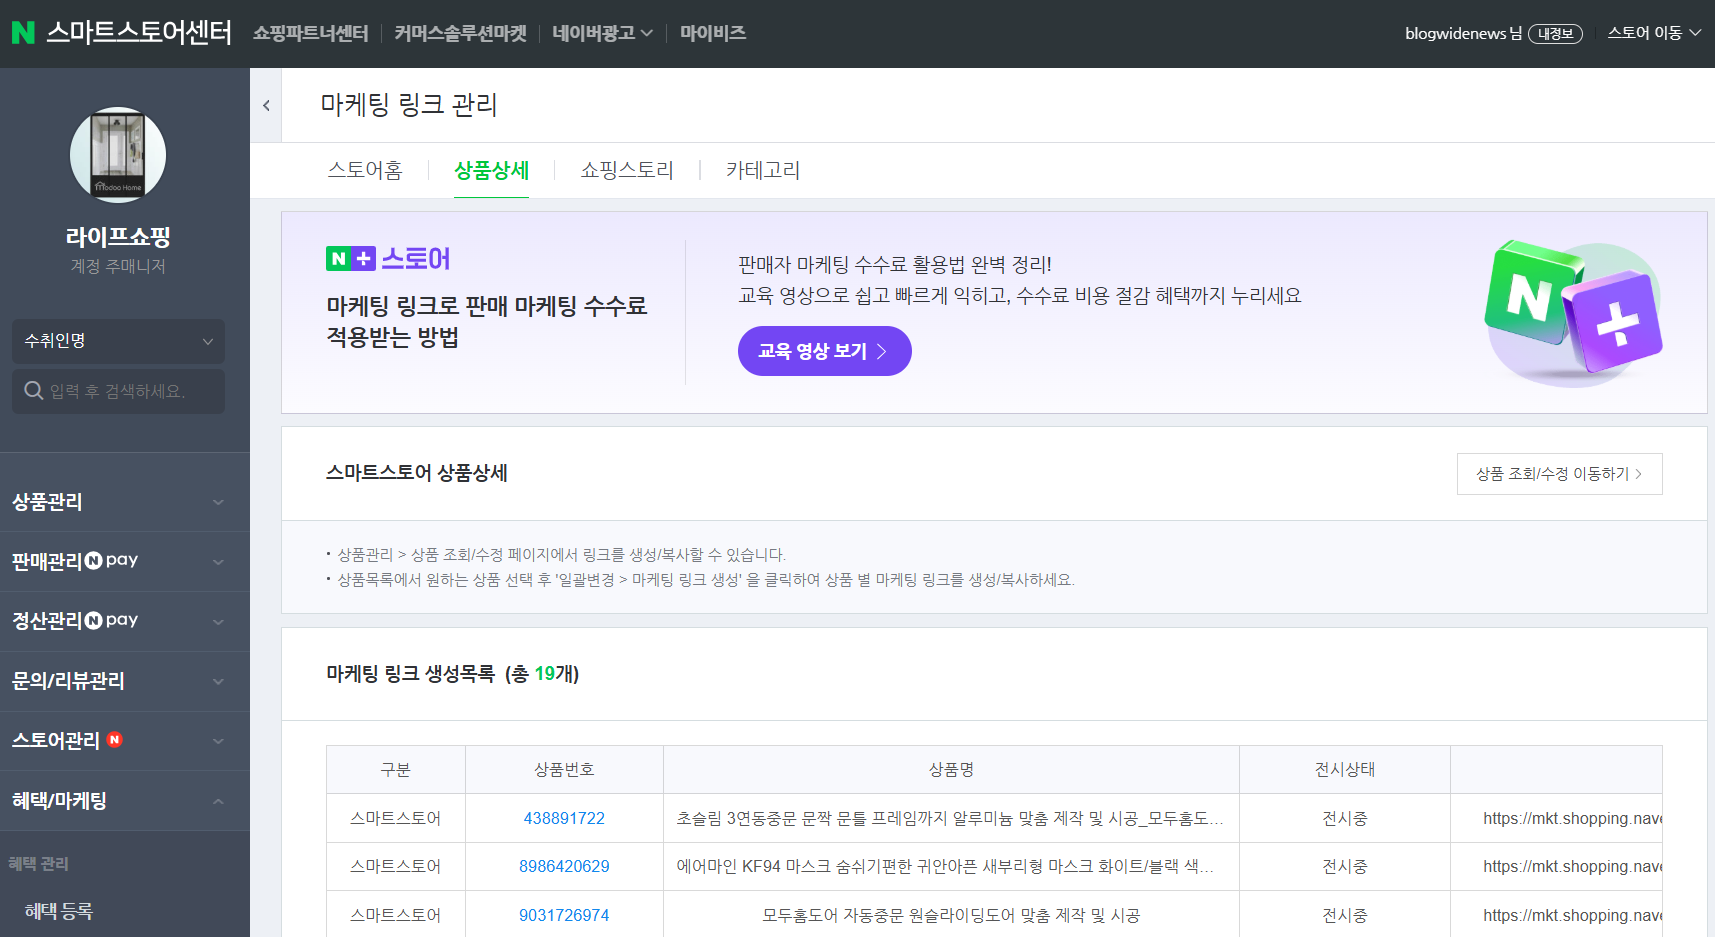Click the N+ store banner logo
1715x937 pixels.
[388, 259]
